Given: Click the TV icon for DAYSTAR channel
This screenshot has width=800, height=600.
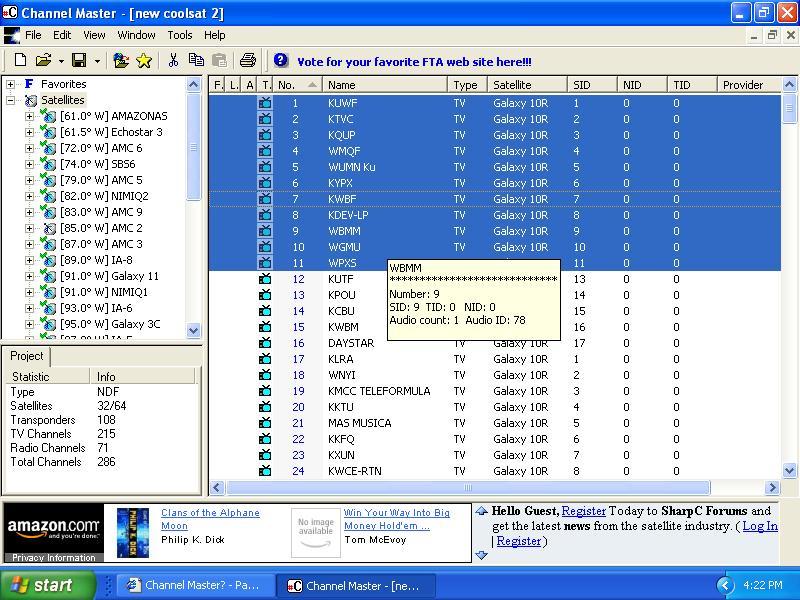Looking at the screenshot, I should point(265,343).
